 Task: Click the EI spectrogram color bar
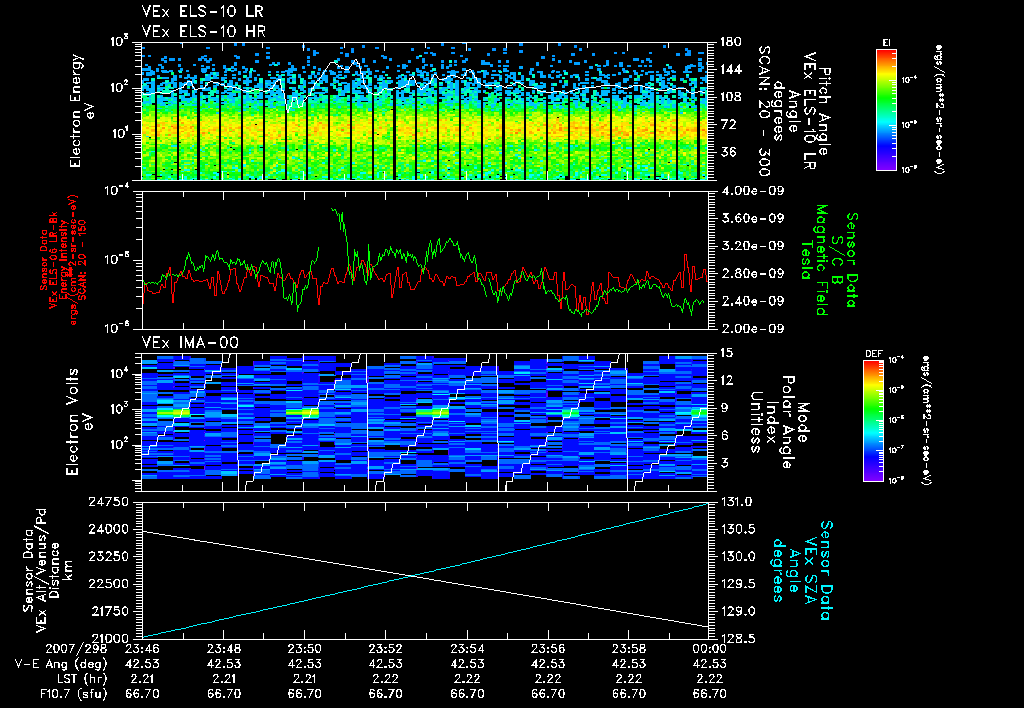click(886, 109)
